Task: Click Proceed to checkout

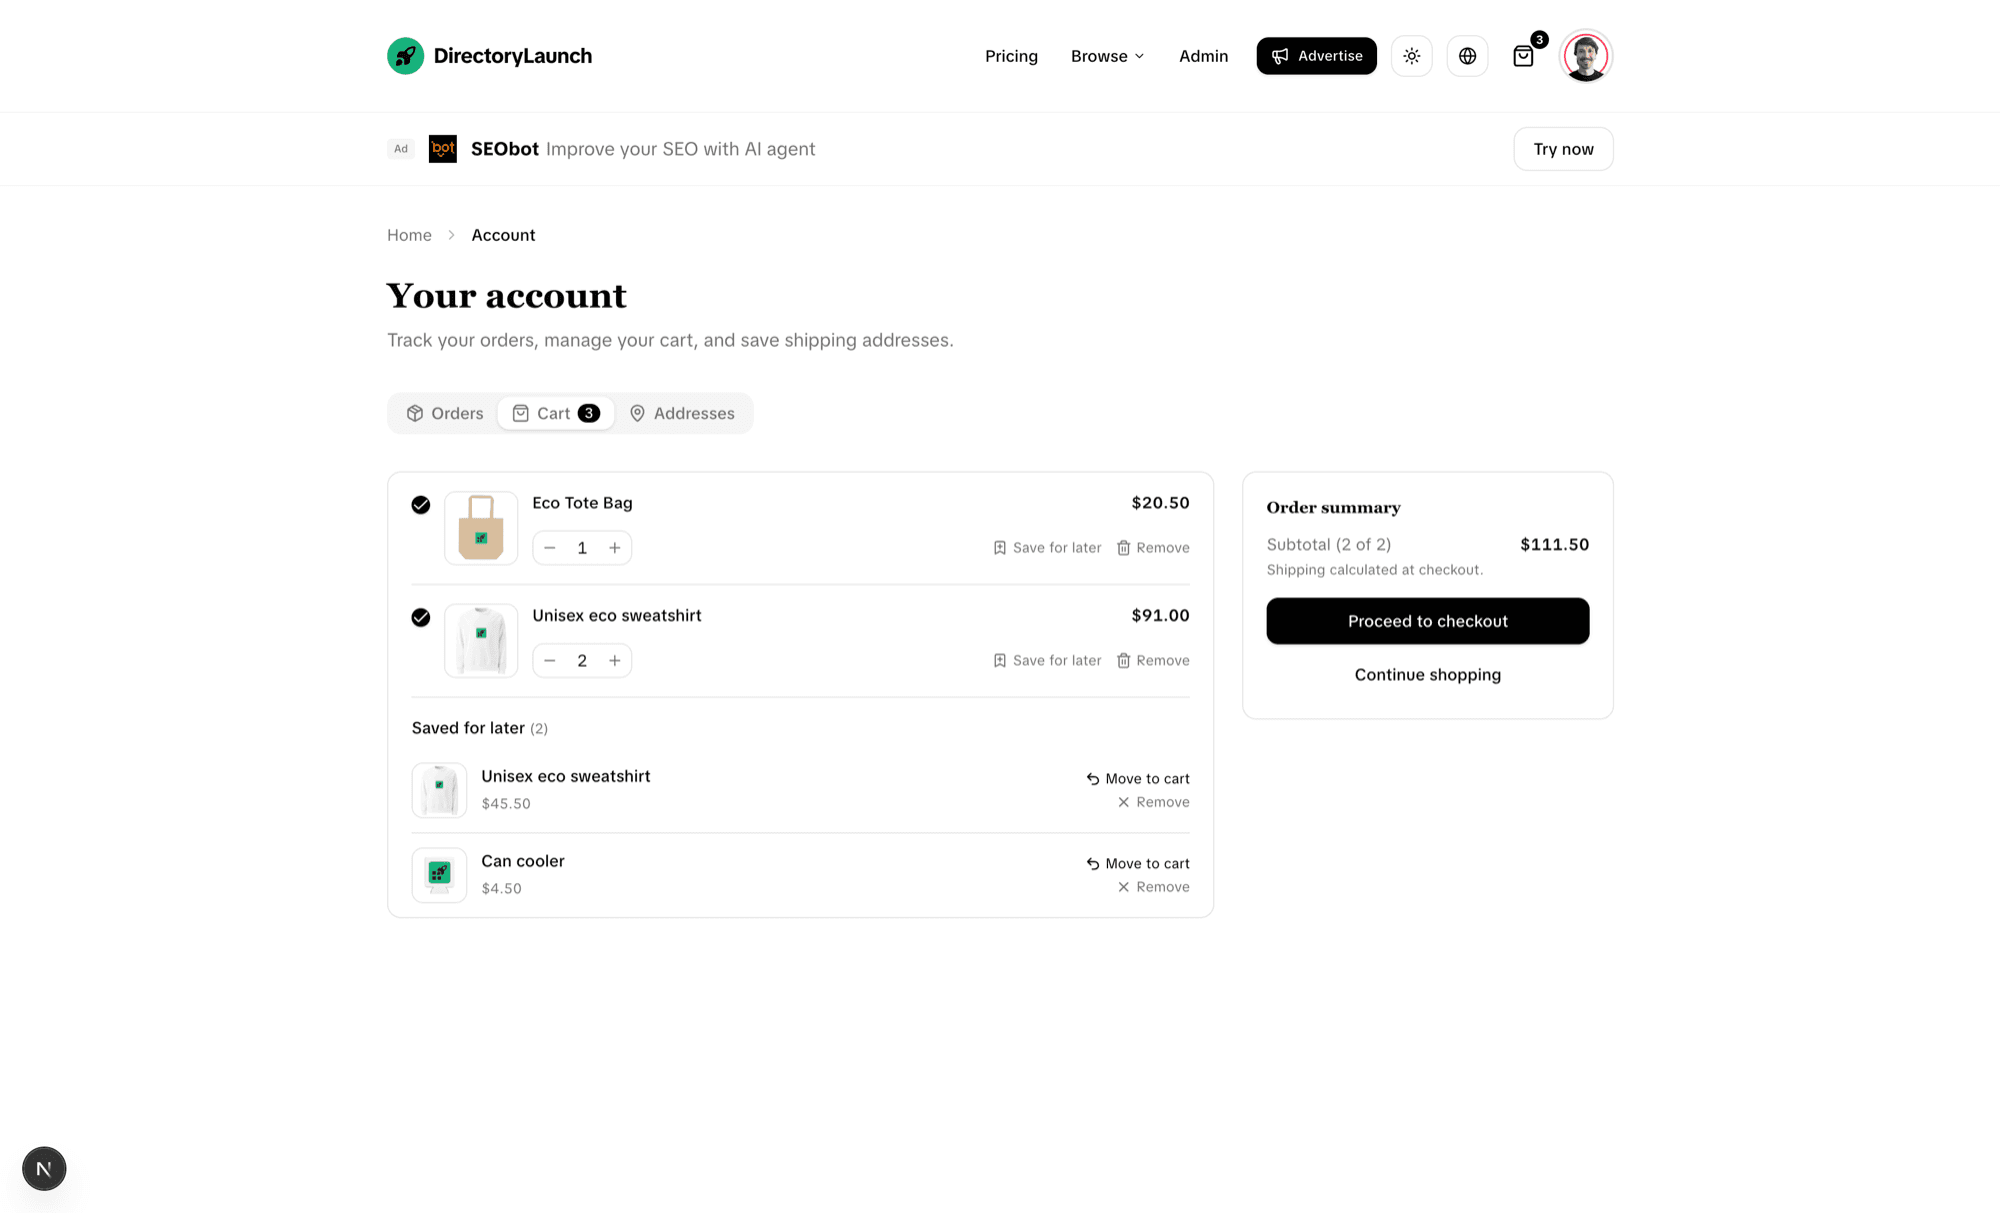Action: pyautogui.click(x=1427, y=621)
